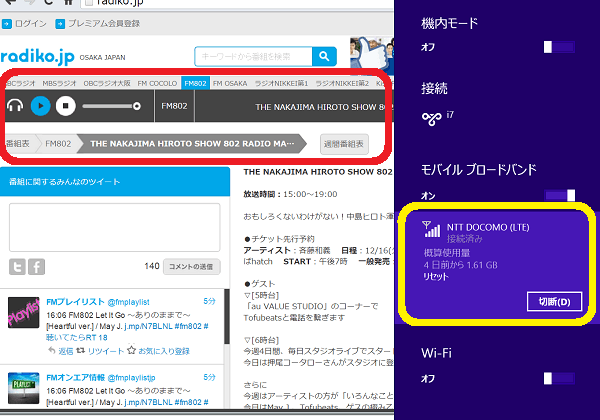Click the 切断(D) disconnect button
The height and width of the screenshot is (420, 600).
point(554,302)
